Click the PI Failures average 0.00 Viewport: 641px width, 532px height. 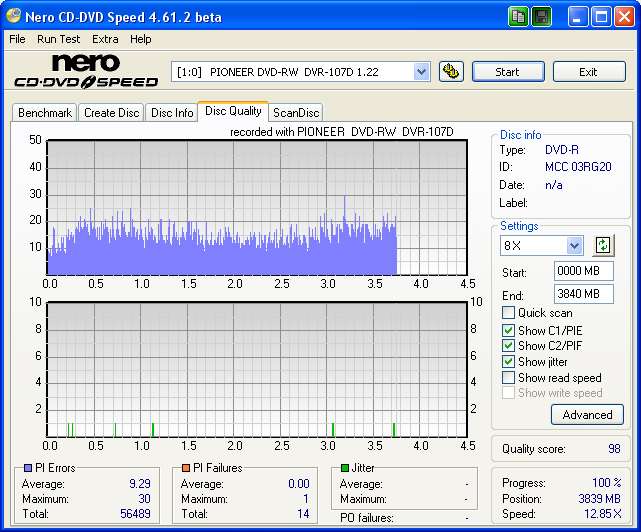pyautogui.click(x=299, y=484)
